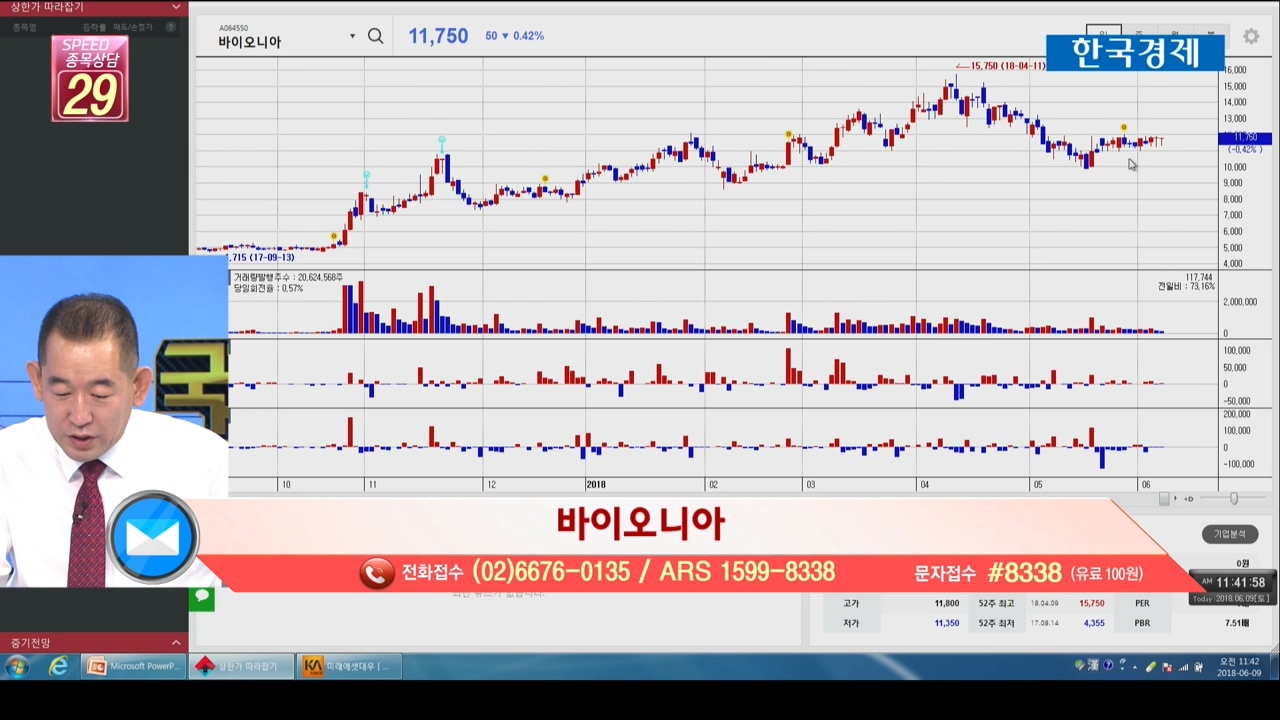This screenshot has width=1280, height=720.
Task: Show hidden system tray icons
Action: (x=1135, y=667)
